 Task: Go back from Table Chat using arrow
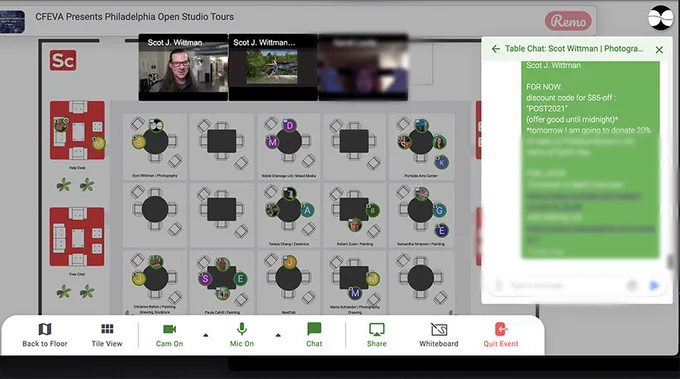point(496,49)
